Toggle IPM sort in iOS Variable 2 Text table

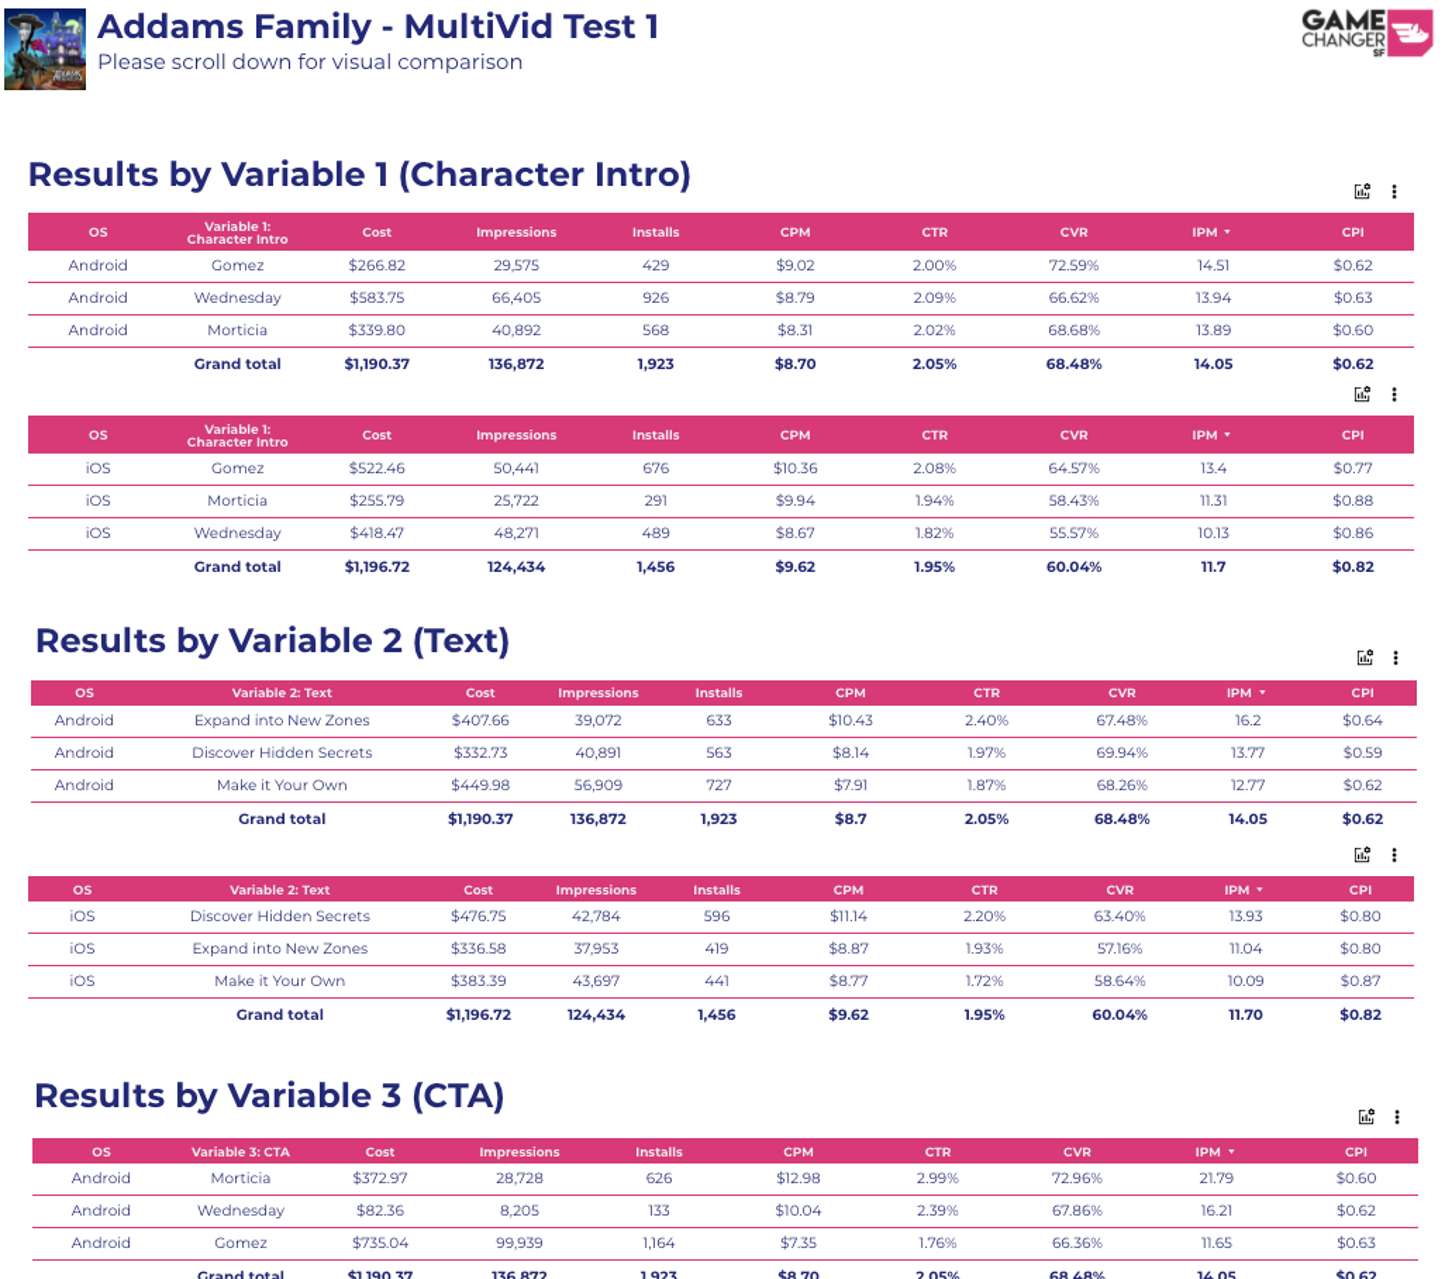(x=1244, y=889)
